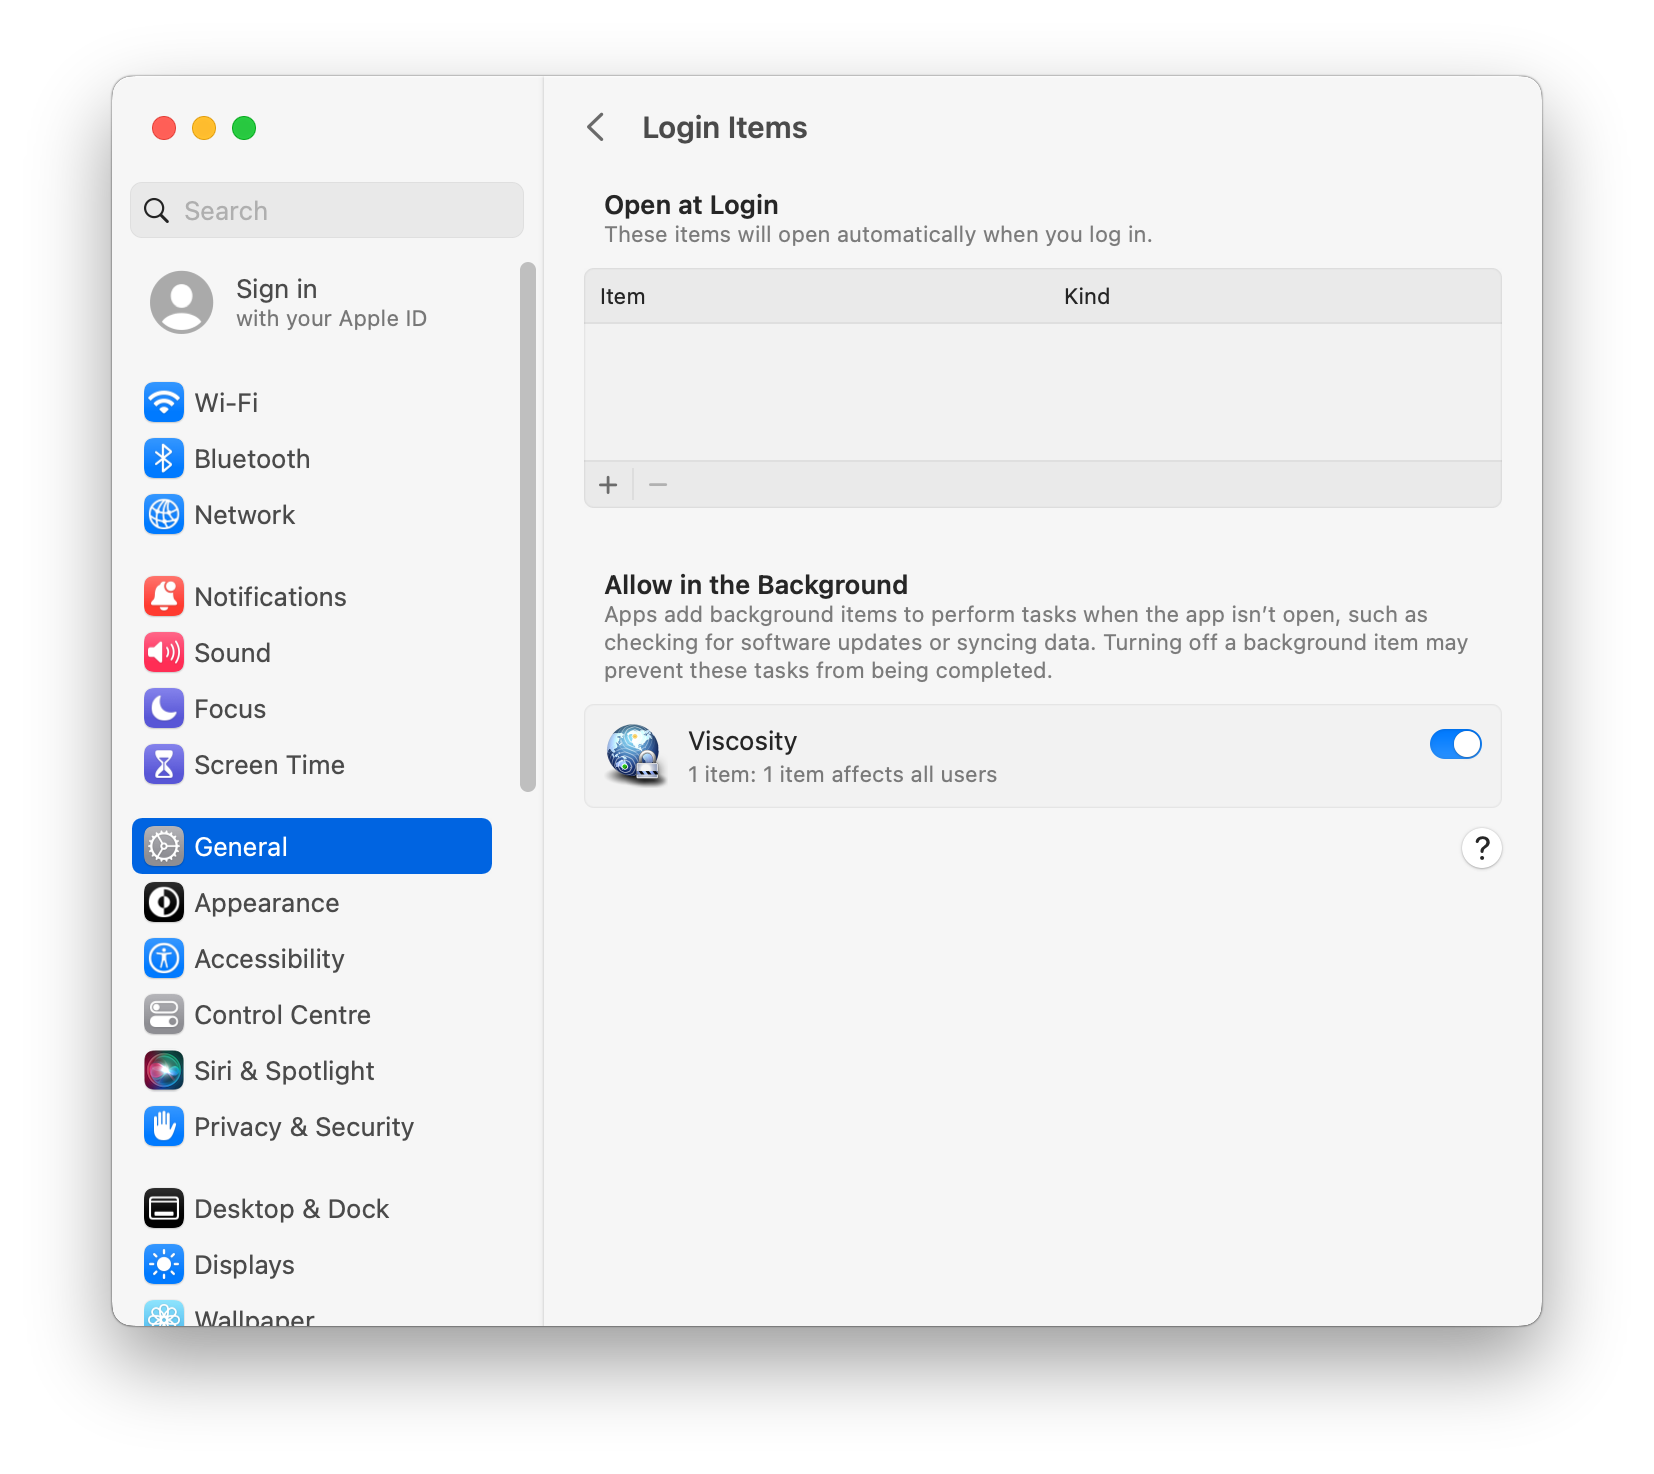This screenshot has width=1654, height=1474.
Task: Click the Screen Time hourglass icon
Action: [164, 765]
